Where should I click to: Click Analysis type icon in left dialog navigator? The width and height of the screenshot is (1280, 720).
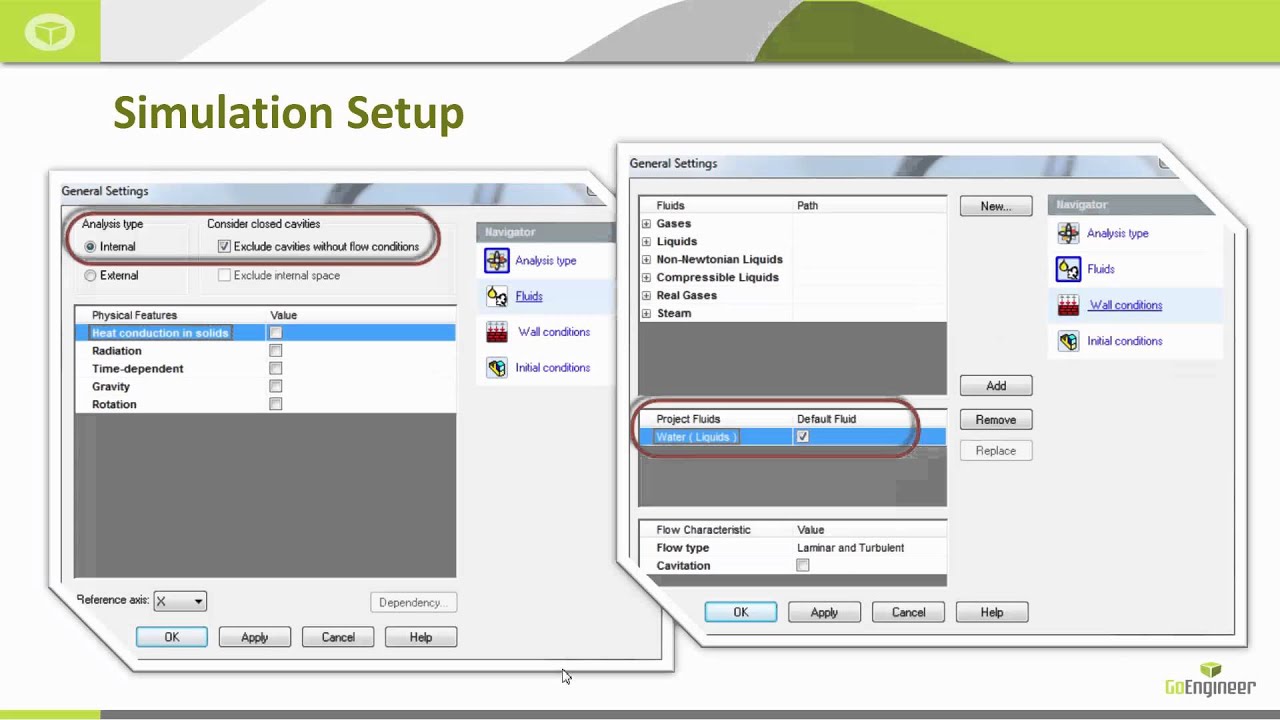pos(497,260)
